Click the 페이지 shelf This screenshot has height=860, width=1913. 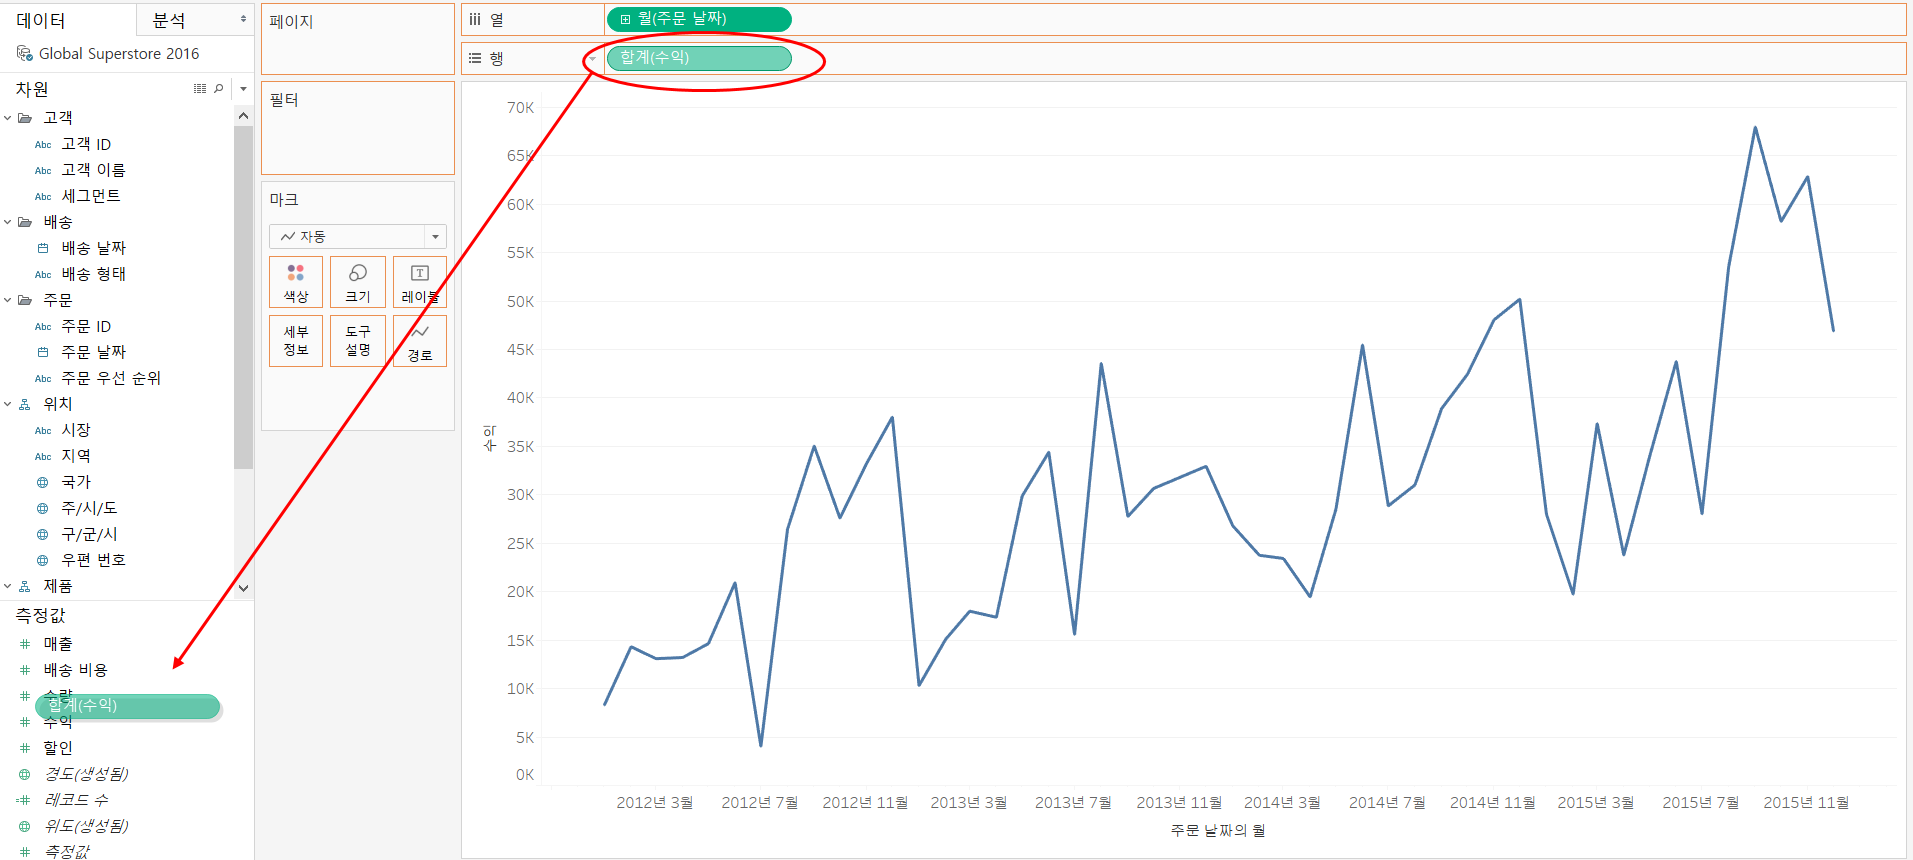357,39
